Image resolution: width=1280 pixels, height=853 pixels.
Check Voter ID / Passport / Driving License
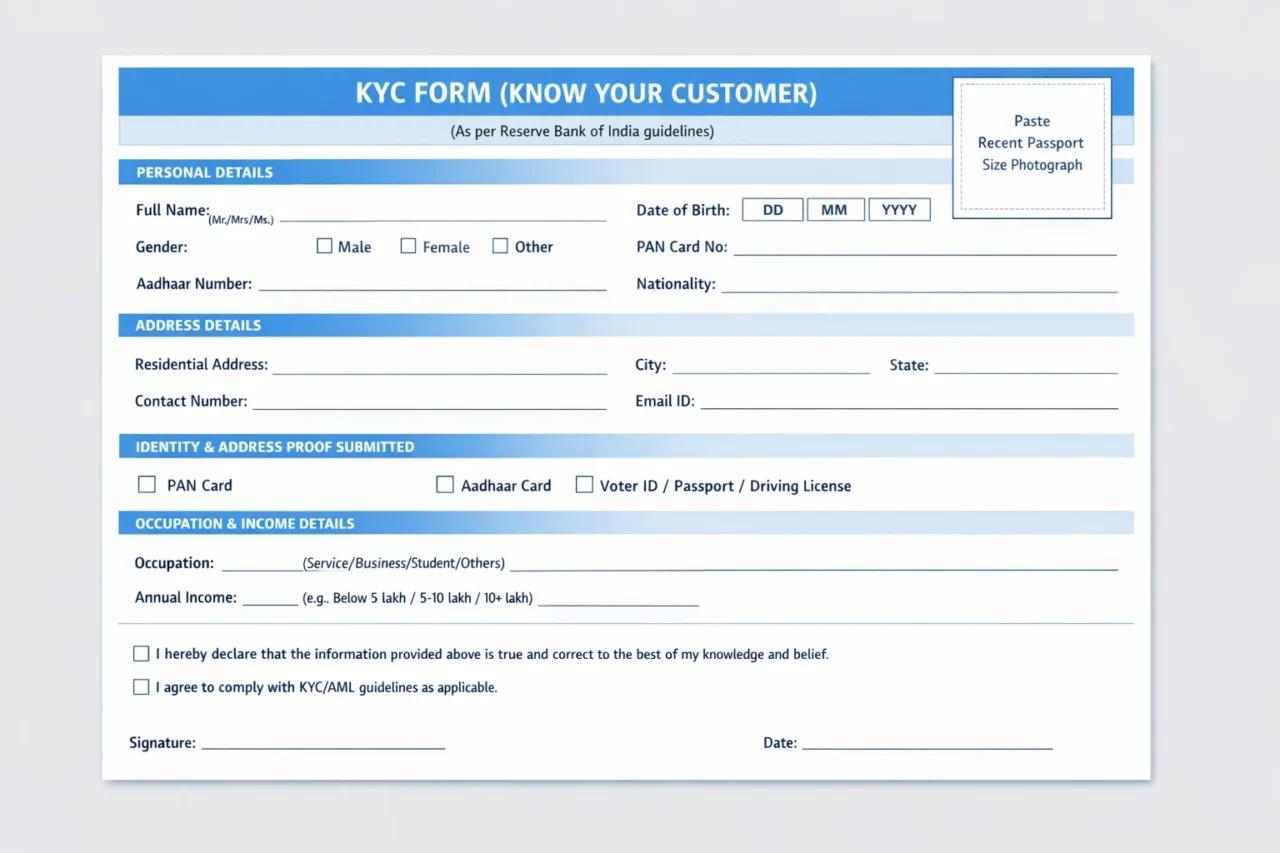point(584,483)
